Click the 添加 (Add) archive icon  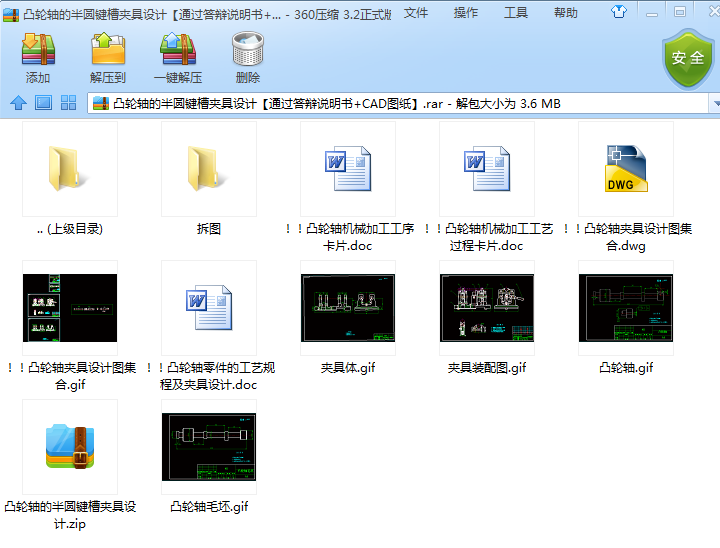click(x=38, y=49)
